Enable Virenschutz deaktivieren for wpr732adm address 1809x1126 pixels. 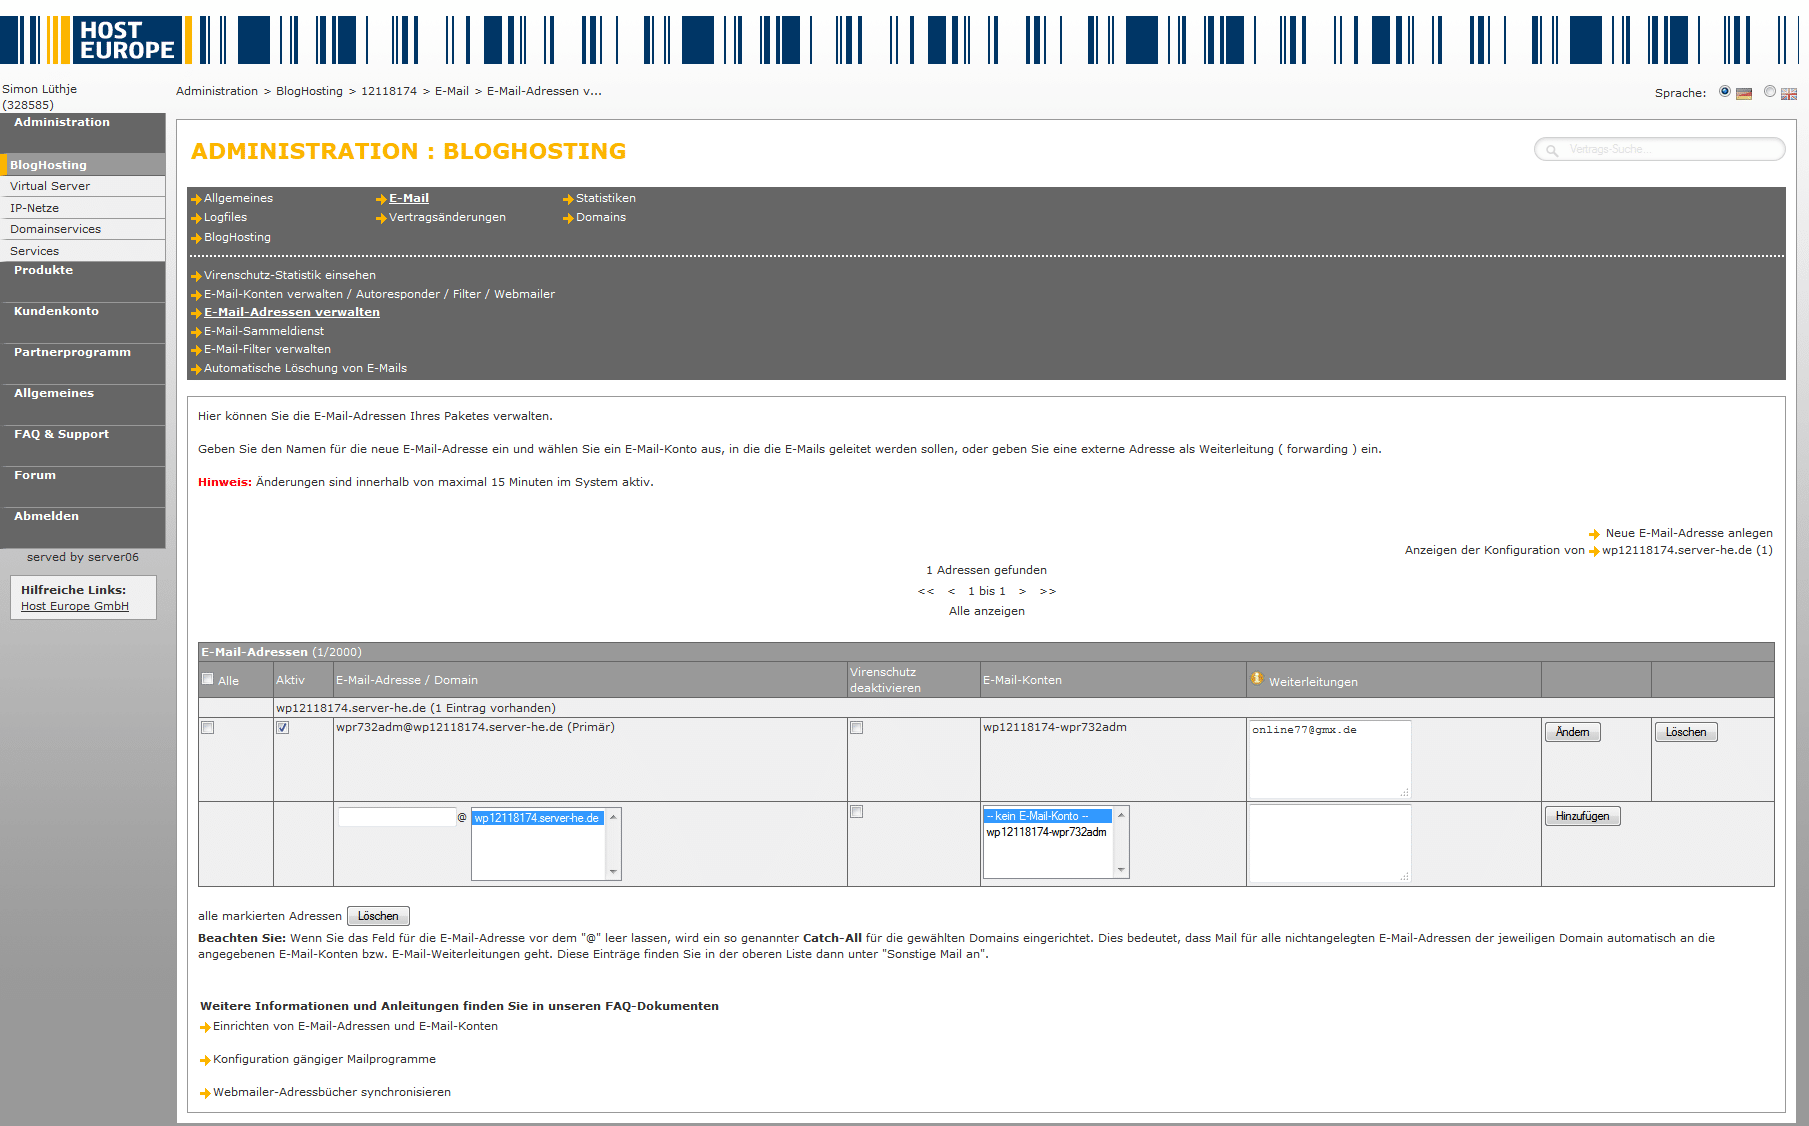(856, 728)
